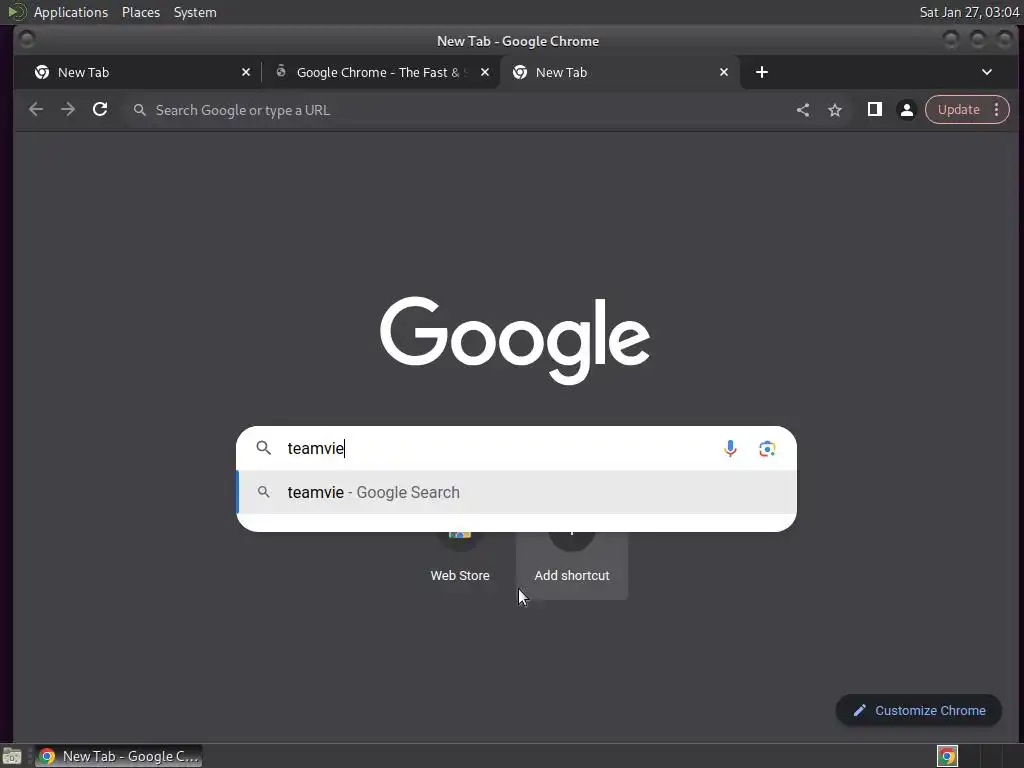The width and height of the screenshot is (1024, 768).
Task: Select the active third New Tab tab
Action: point(617,72)
